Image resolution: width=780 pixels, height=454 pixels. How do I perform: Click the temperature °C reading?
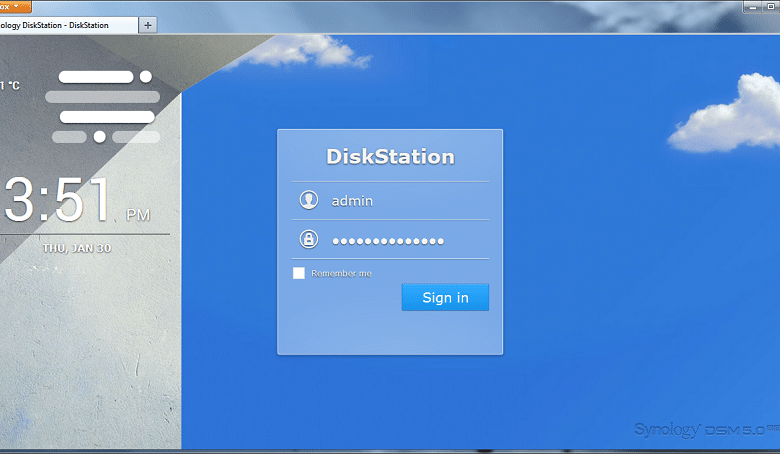(x=10, y=86)
